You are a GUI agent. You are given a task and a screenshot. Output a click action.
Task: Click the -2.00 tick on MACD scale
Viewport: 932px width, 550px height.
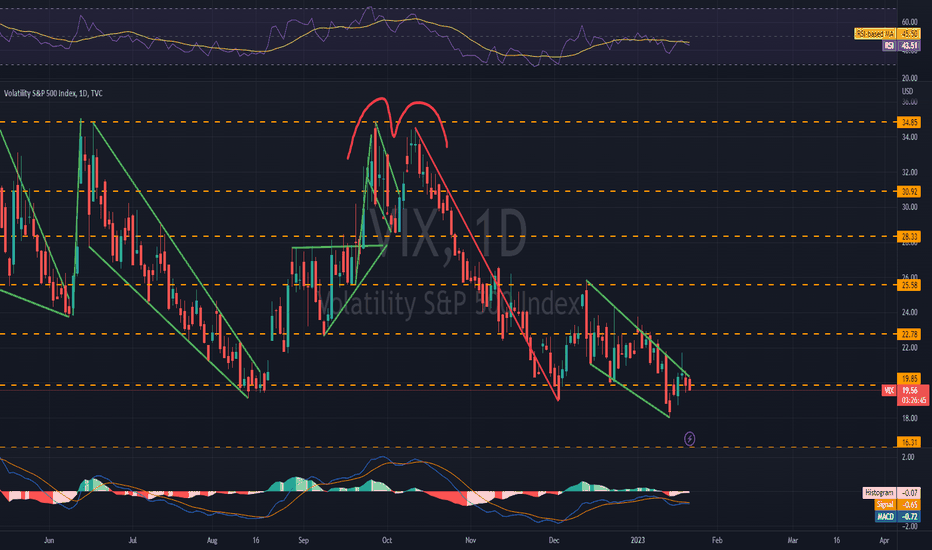pyautogui.click(x=908, y=526)
